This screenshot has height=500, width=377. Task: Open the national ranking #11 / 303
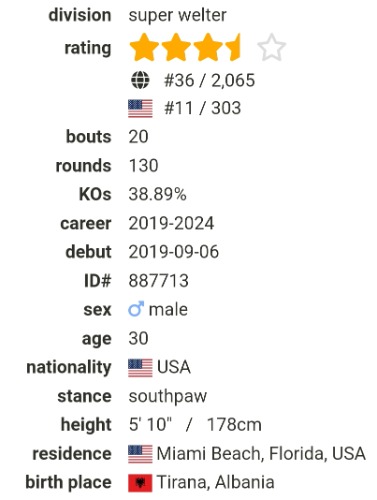click(202, 108)
